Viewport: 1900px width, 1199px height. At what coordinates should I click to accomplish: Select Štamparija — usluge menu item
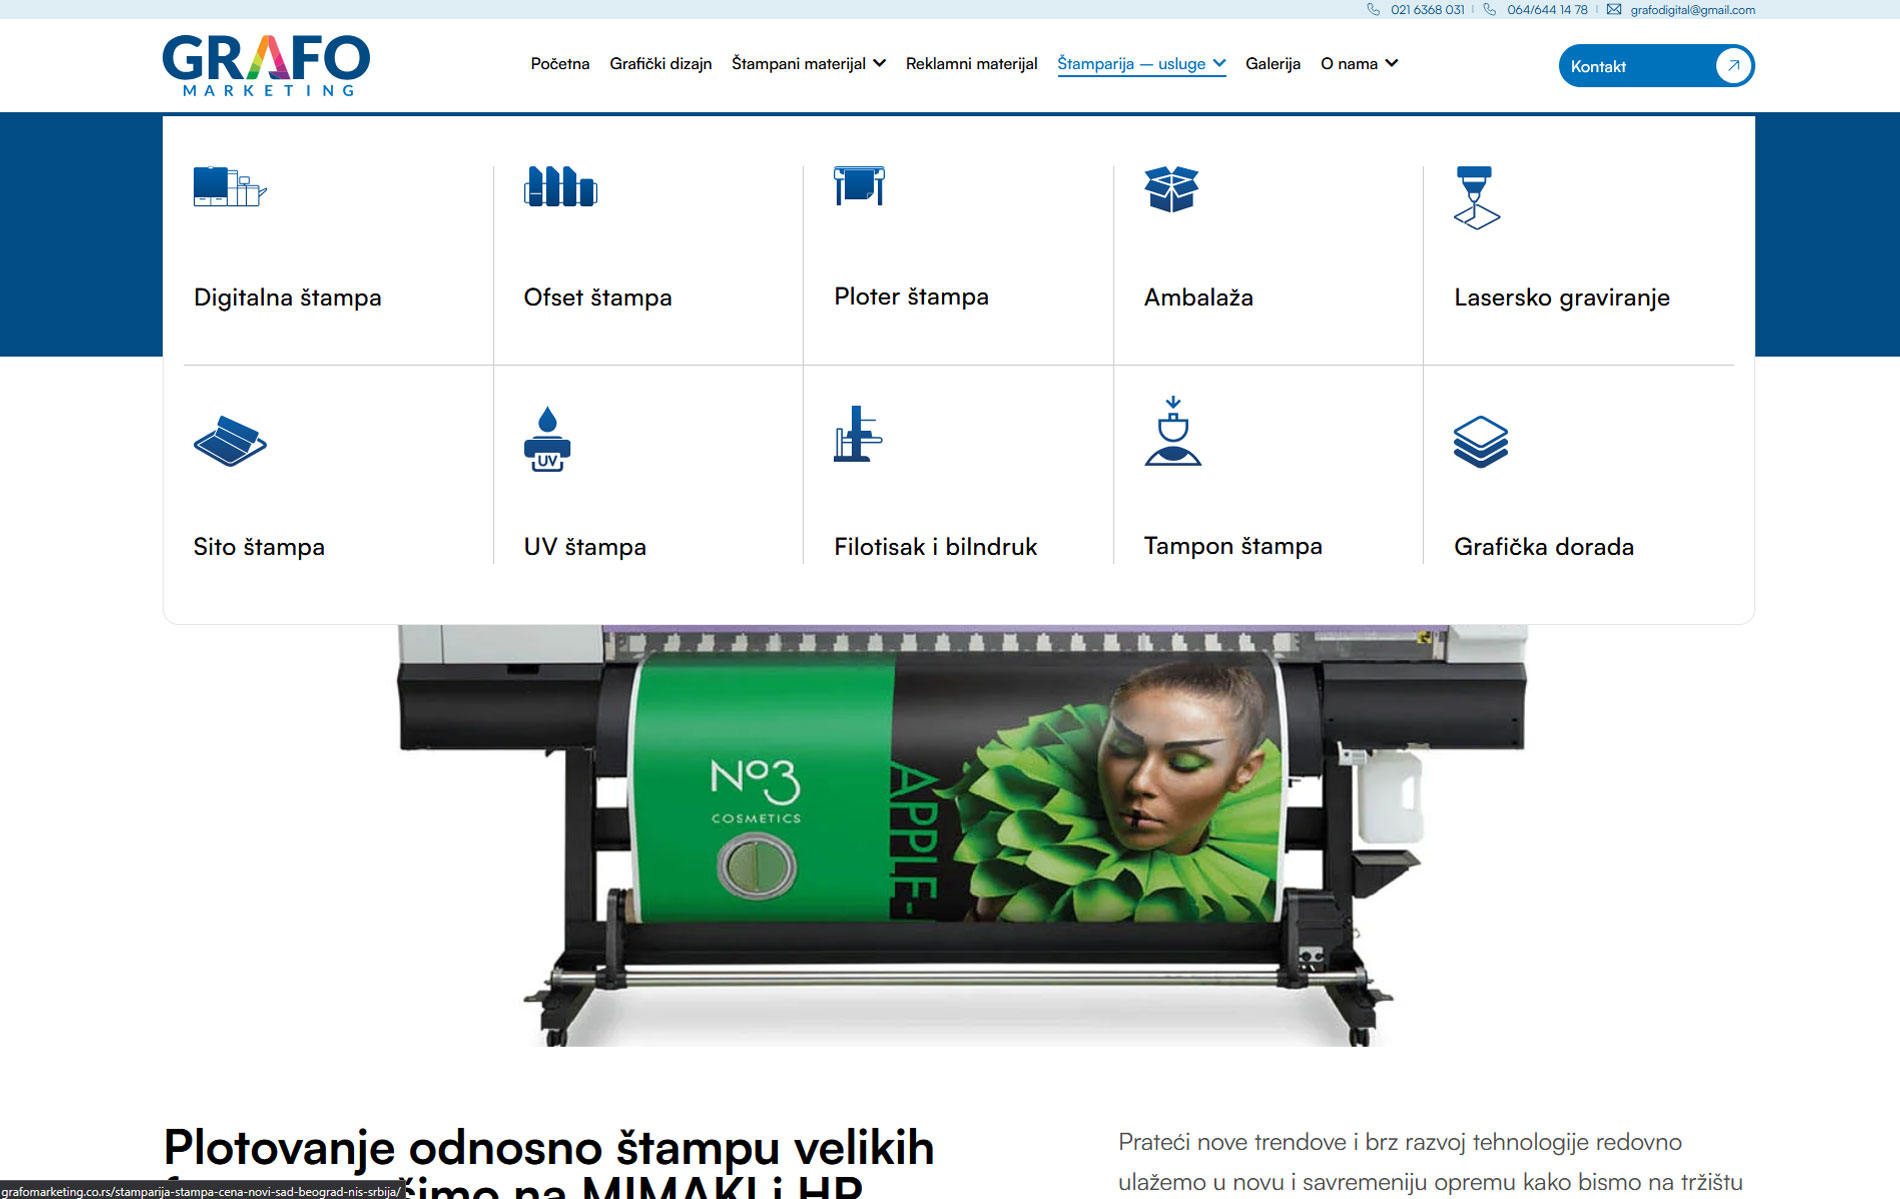pyautogui.click(x=1131, y=64)
